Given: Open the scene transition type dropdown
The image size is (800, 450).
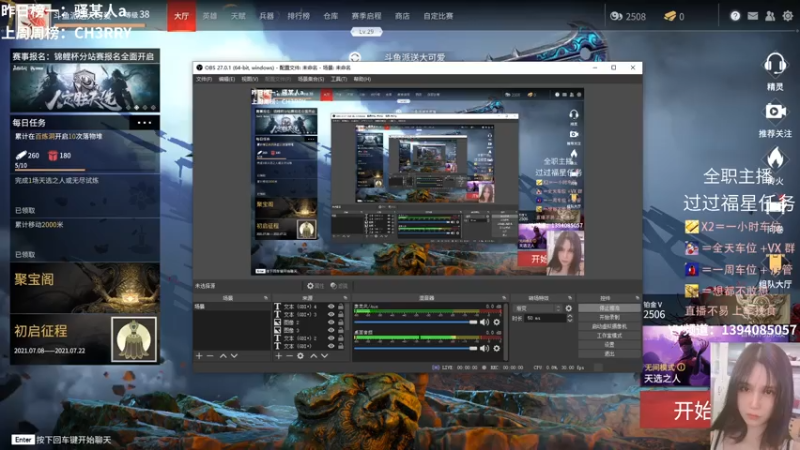Looking at the screenshot, I should (x=538, y=308).
